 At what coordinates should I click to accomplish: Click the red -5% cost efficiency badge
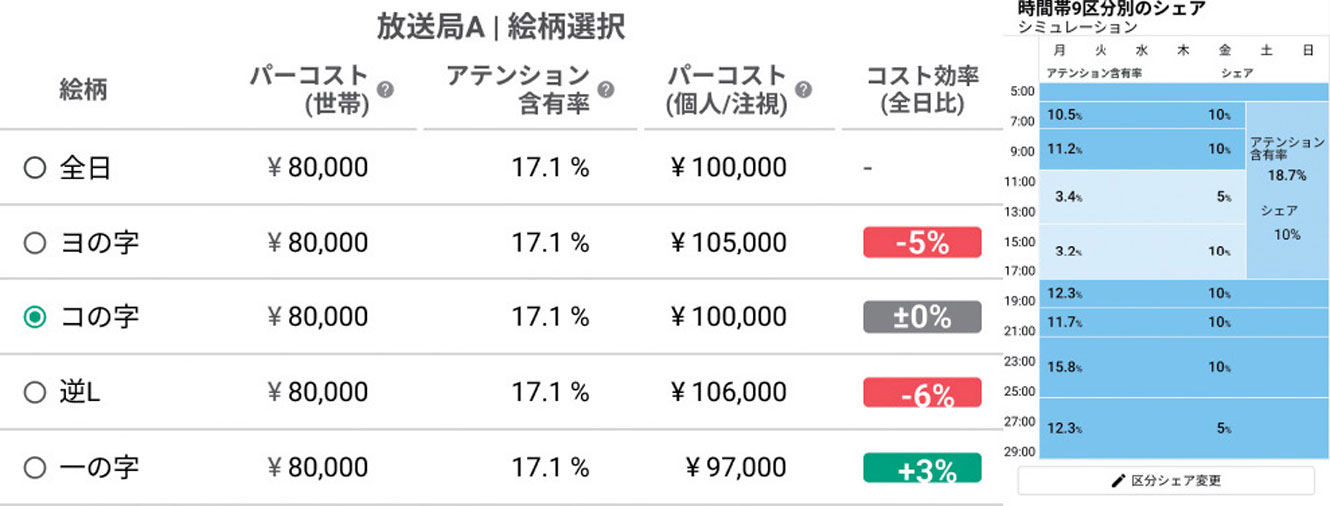coord(922,242)
